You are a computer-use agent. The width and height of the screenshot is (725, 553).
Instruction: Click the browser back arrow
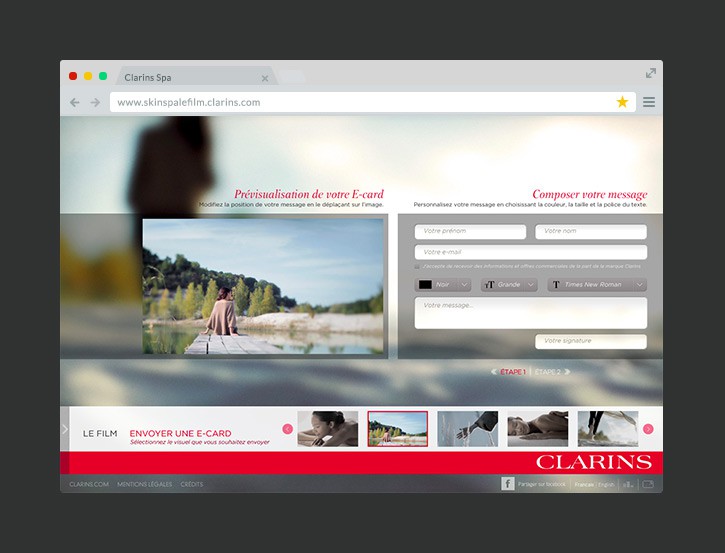click(x=74, y=102)
